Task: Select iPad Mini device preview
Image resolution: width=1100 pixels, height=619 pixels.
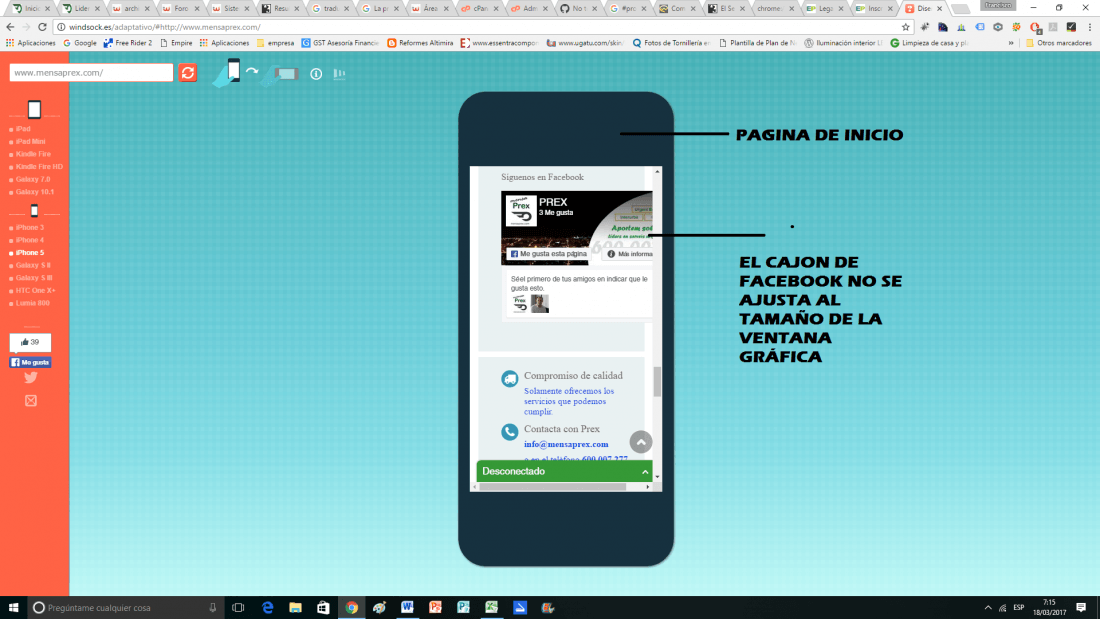Action: (x=30, y=142)
